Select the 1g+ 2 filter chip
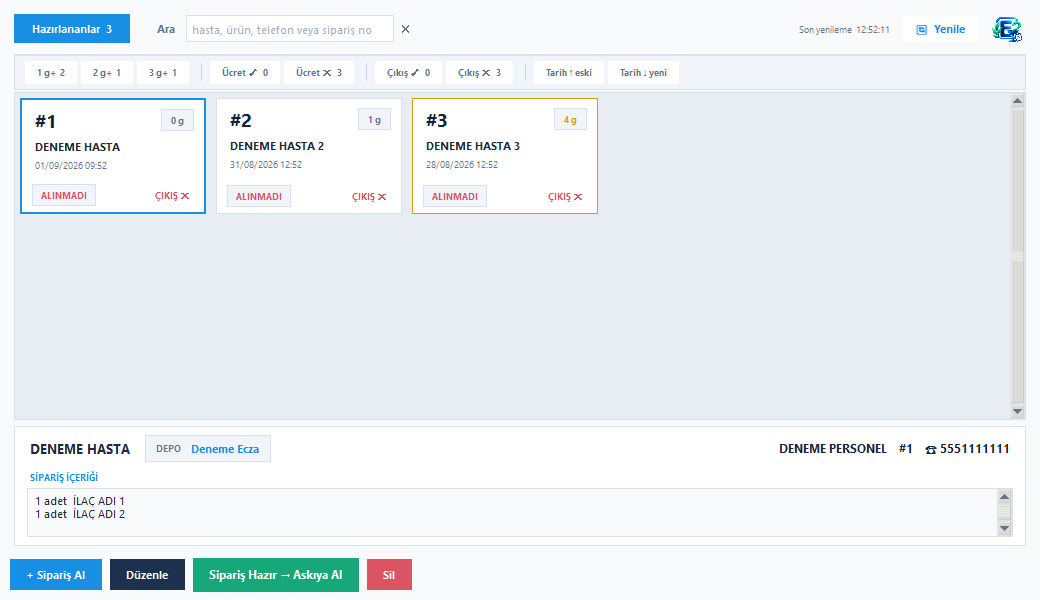Image resolution: width=1040 pixels, height=600 pixels. point(51,73)
